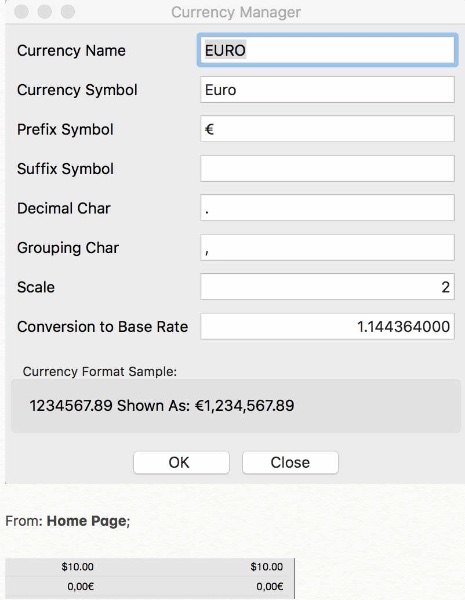Image resolution: width=465 pixels, height=600 pixels.
Task: Click the window's red close control
Action: pyautogui.click(x=21, y=11)
